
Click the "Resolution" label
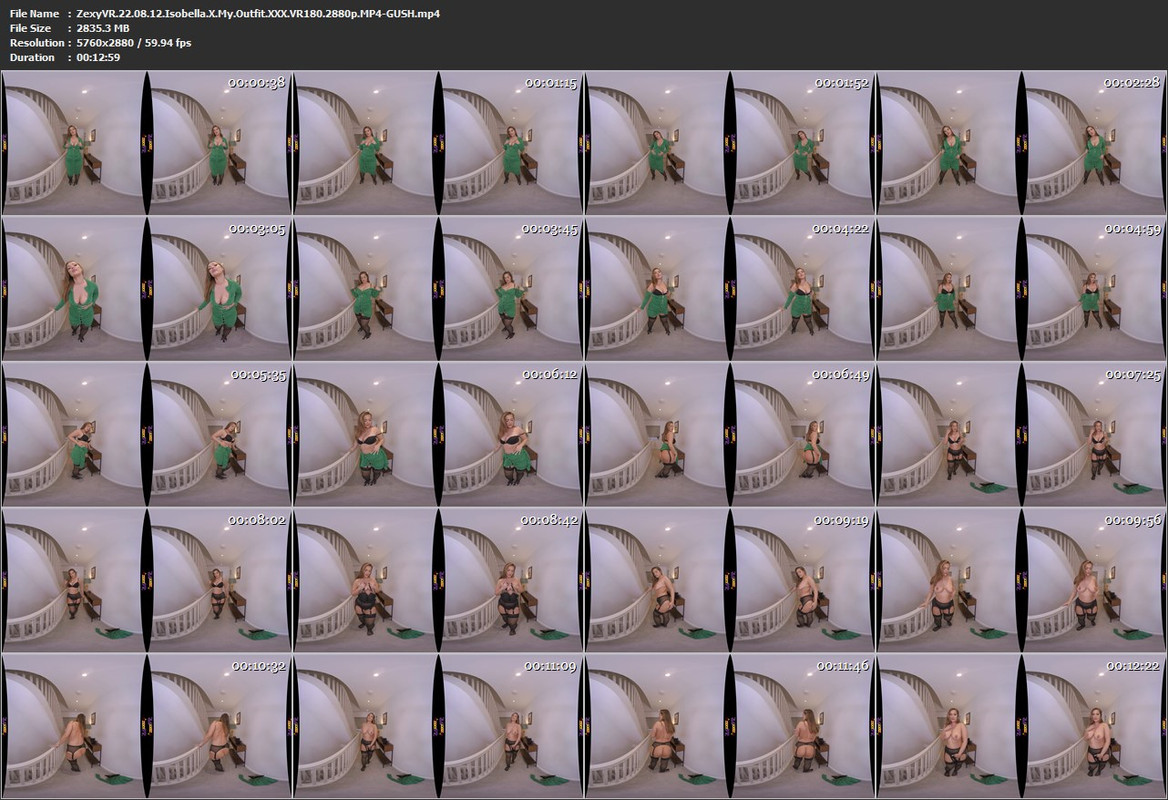[x=36, y=42]
